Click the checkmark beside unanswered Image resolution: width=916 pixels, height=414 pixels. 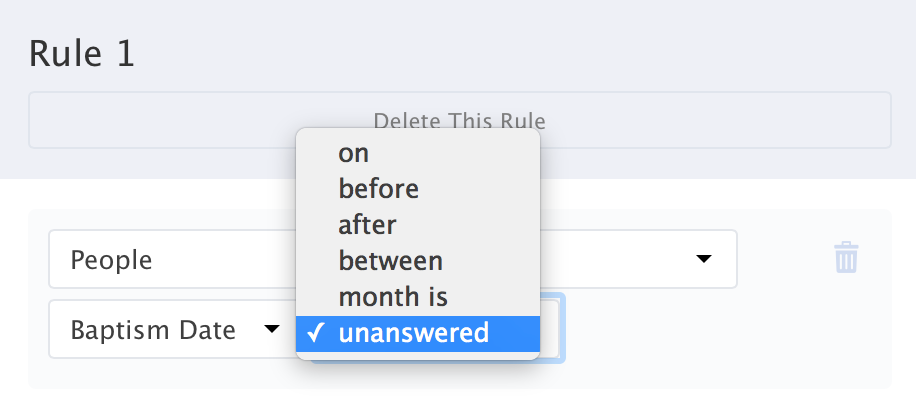(317, 333)
